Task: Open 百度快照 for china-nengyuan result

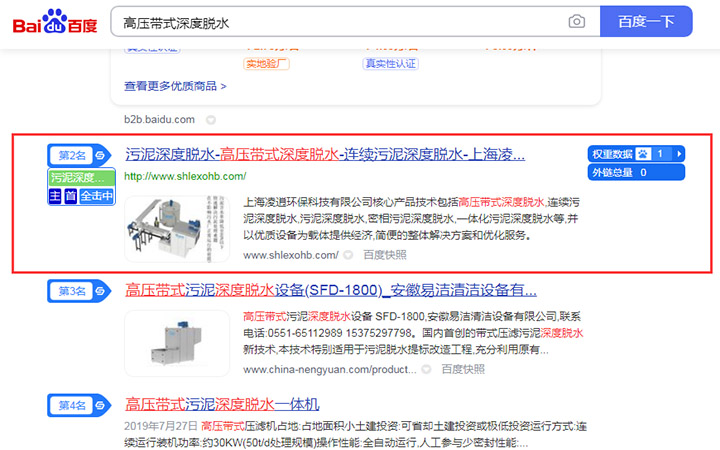Action: [x=463, y=369]
